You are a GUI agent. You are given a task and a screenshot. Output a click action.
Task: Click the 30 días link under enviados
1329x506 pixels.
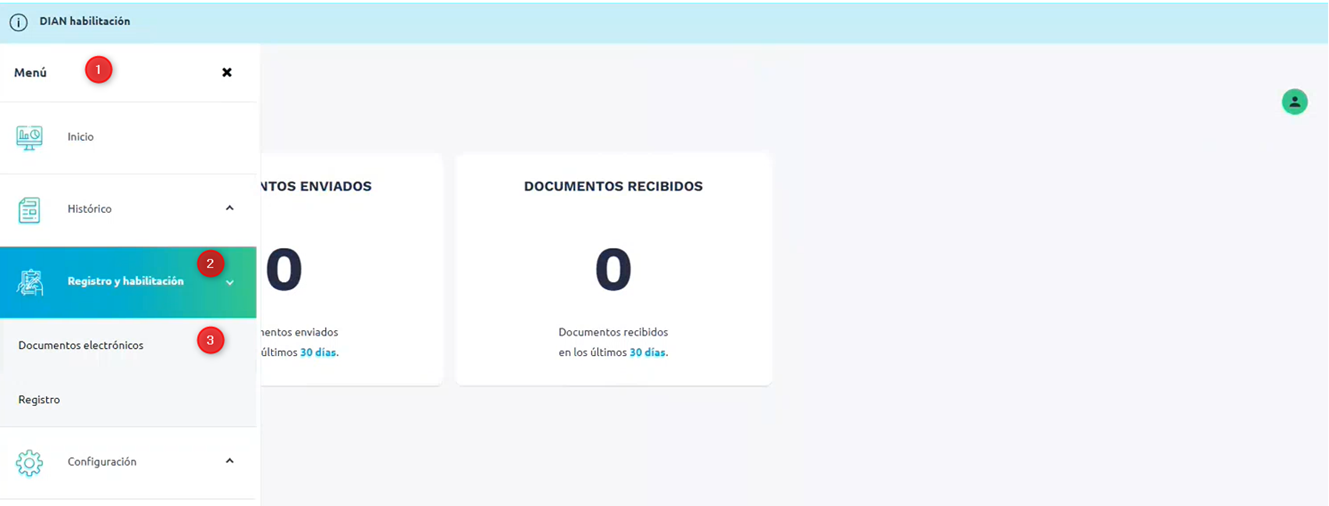click(318, 352)
